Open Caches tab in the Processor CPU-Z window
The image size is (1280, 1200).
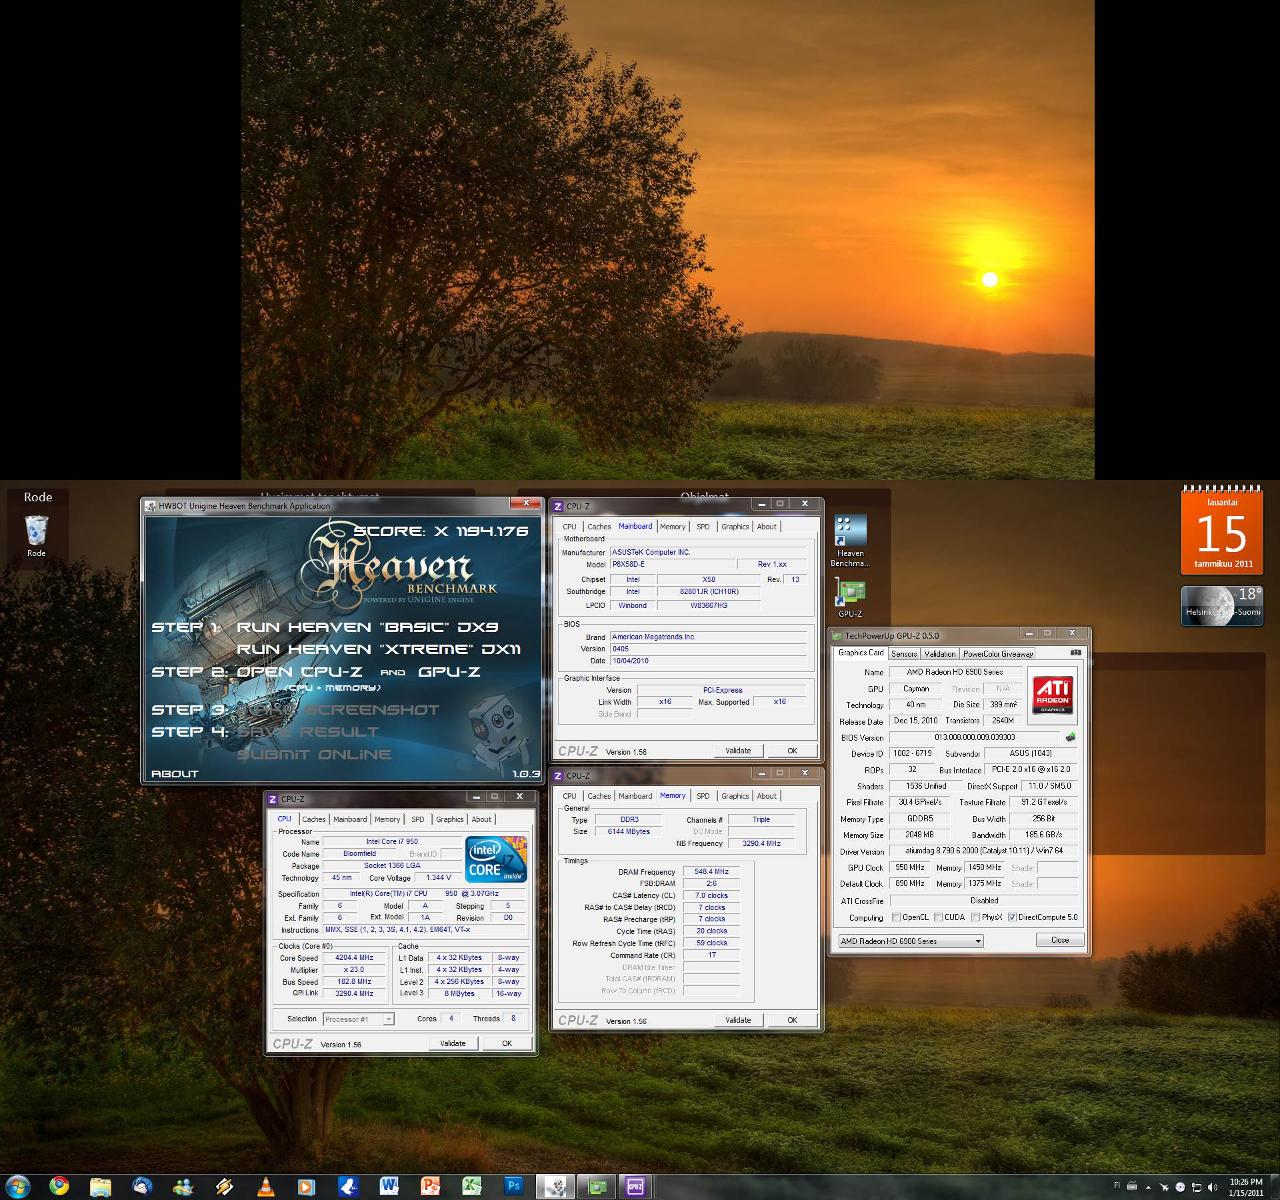coord(314,819)
